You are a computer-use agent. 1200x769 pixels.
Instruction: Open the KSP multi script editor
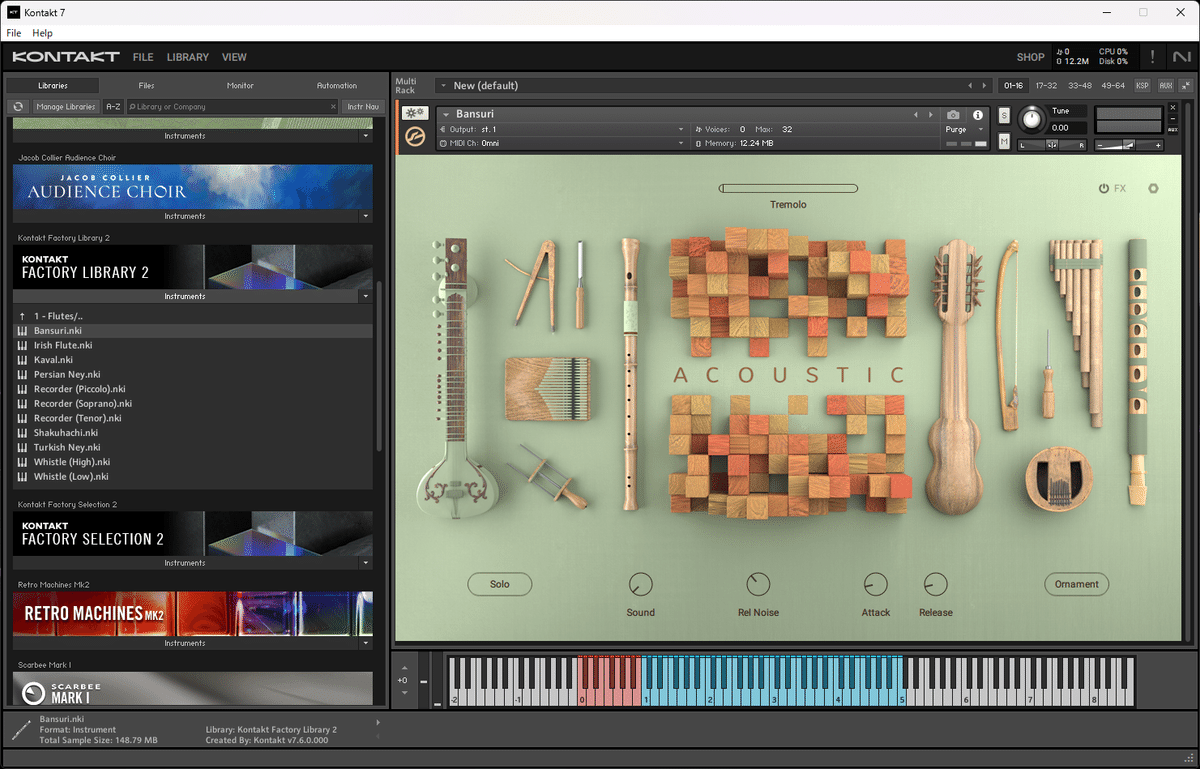[x=1142, y=86]
